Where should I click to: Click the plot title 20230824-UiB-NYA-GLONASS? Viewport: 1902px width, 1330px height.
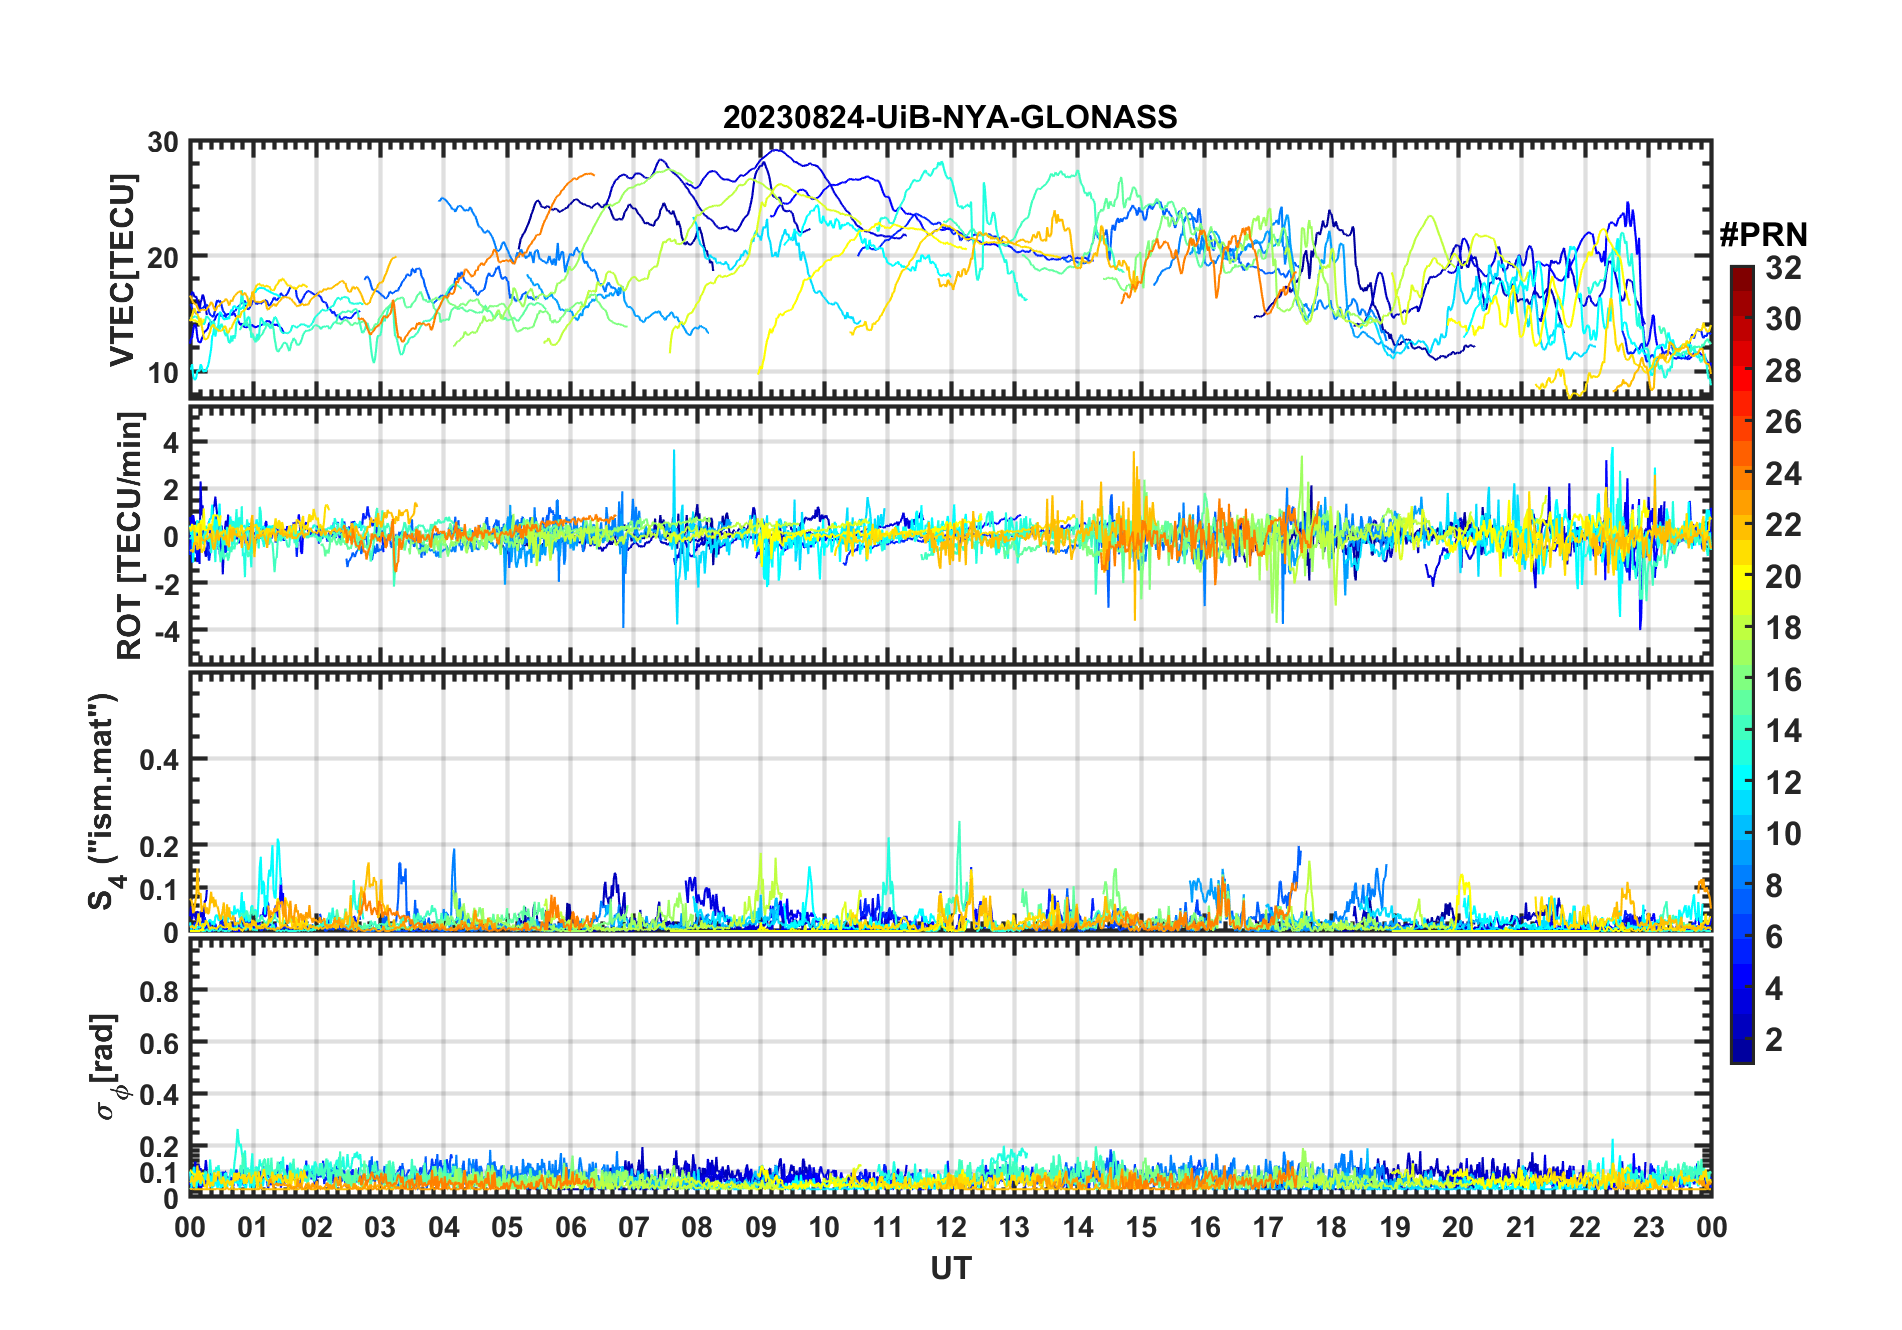point(950,118)
